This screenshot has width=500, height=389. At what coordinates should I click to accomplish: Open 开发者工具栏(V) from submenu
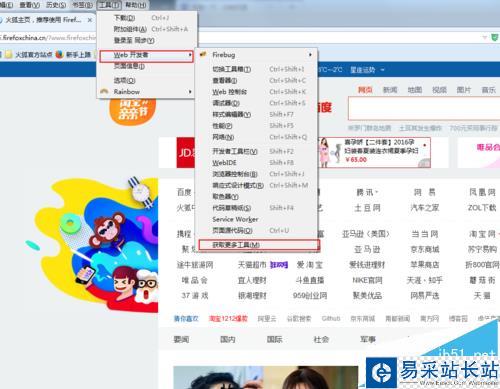[257, 151]
